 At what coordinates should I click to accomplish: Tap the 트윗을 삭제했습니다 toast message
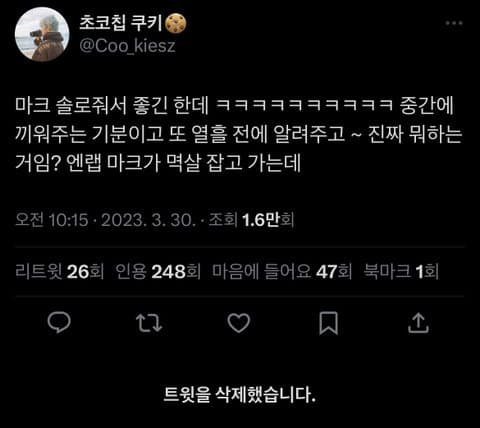pos(240,395)
